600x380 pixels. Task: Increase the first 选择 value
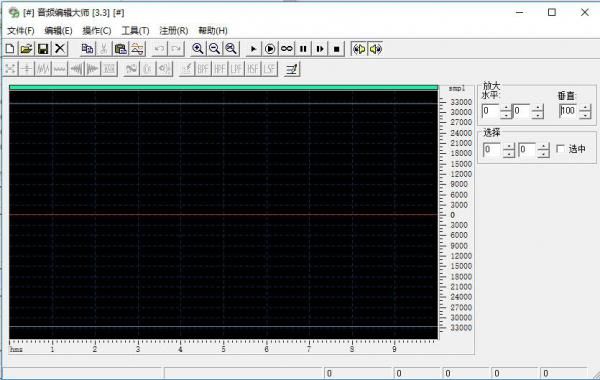click(x=509, y=146)
